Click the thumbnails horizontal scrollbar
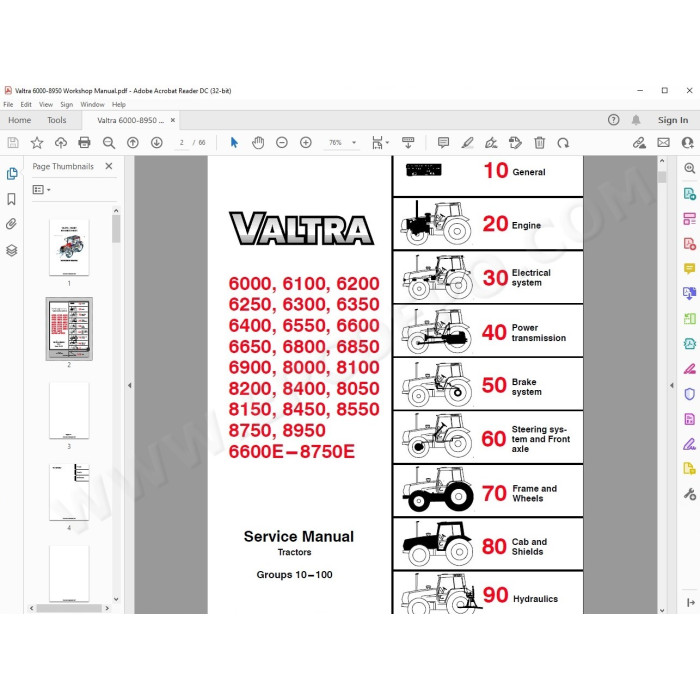Viewport: 700px width, 700px height. click(x=69, y=608)
